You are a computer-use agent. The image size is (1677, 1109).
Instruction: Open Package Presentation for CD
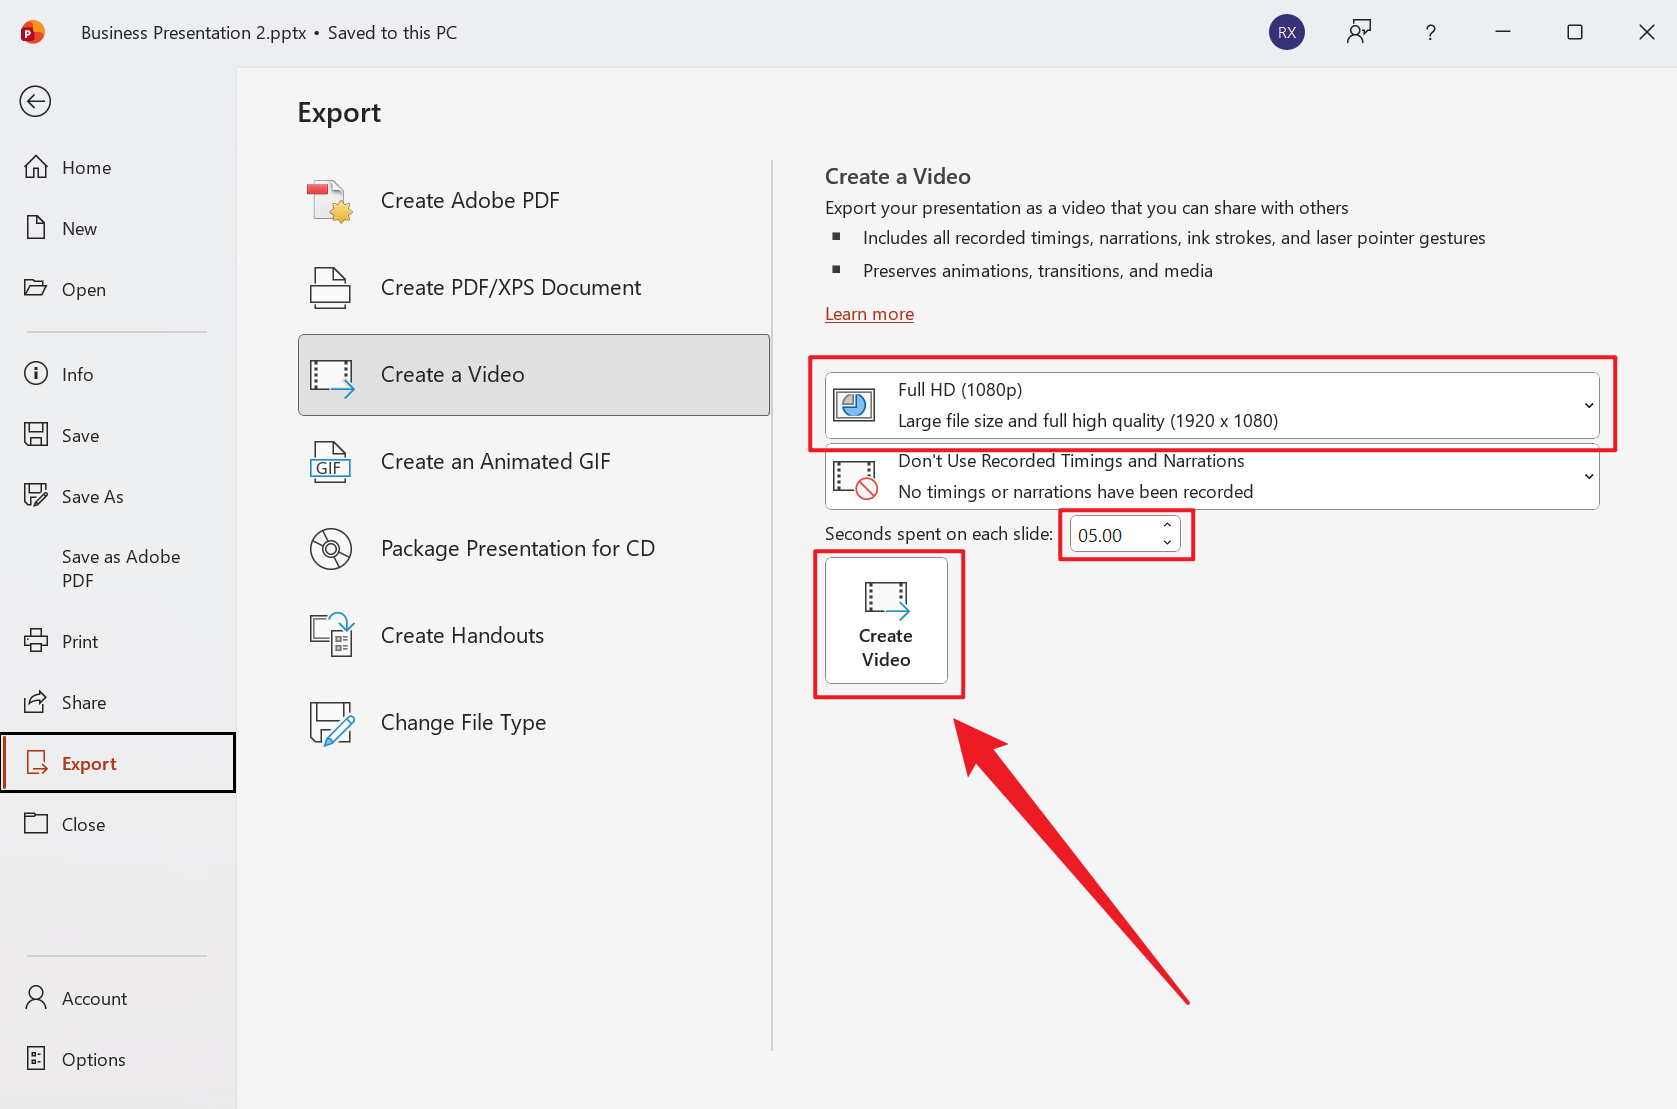(x=517, y=549)
